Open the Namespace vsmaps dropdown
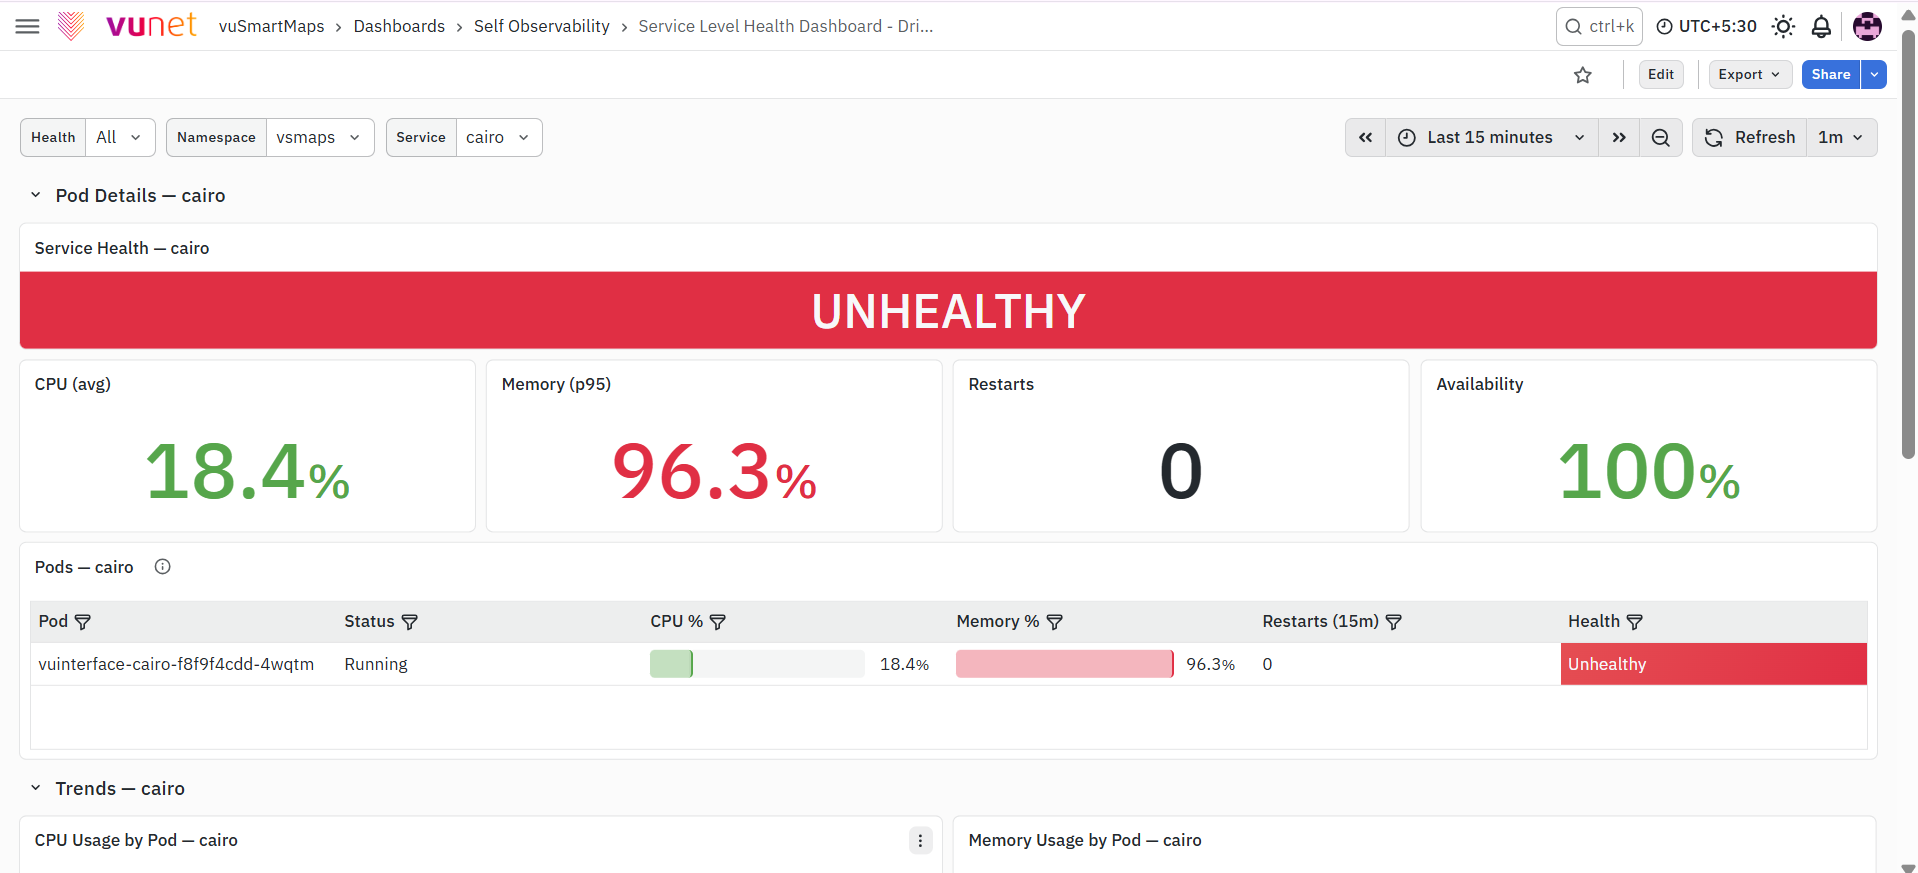Viewport: 1918px width, 873px height. (319, 138)
